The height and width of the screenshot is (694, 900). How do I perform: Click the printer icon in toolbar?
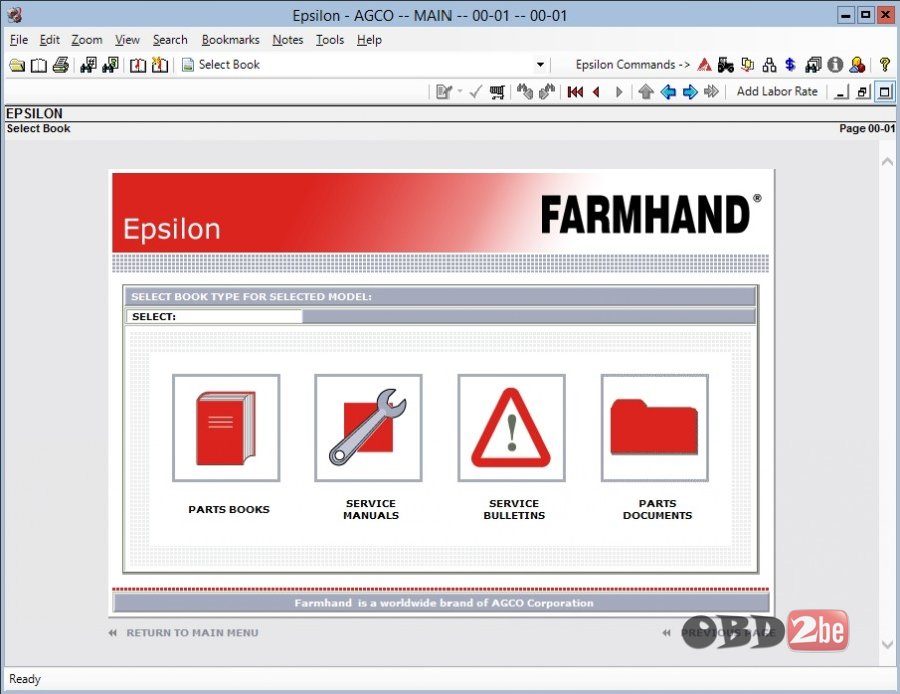(60, 65)
